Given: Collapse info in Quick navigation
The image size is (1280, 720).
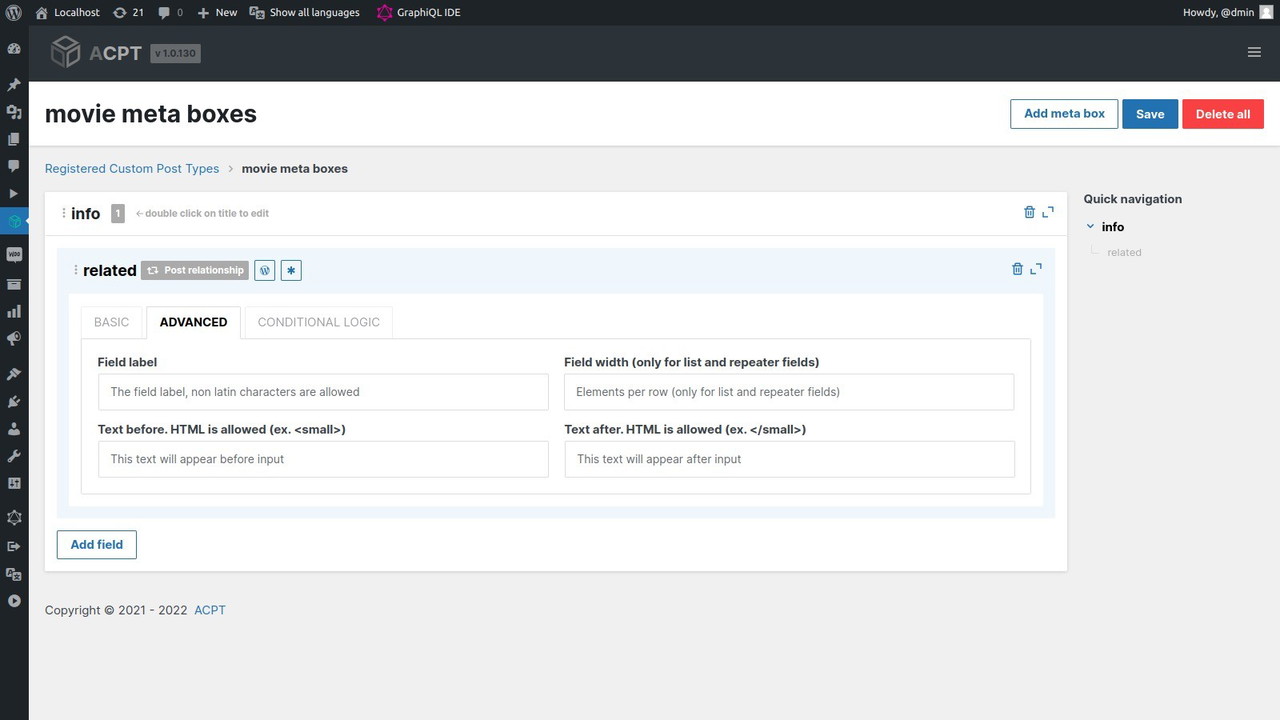Looking at the screenshot, I should coord(1090,227).
